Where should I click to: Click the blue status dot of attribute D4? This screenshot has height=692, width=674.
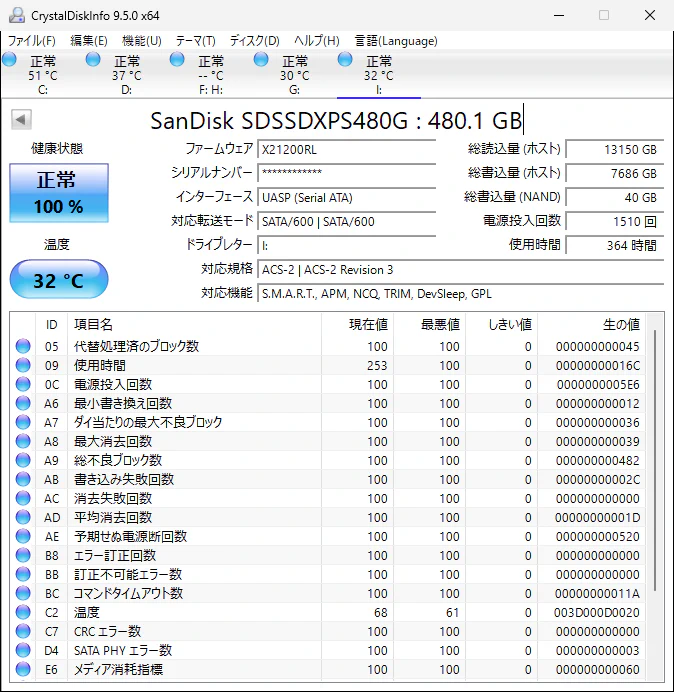point(23,651)
